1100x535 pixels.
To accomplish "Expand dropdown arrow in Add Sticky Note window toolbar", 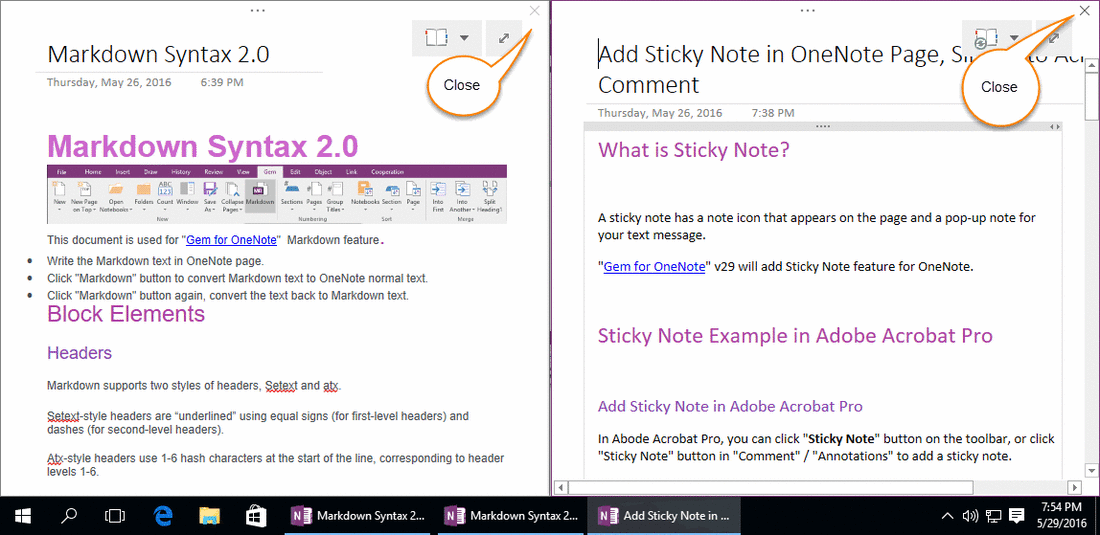I will 1014,39.
